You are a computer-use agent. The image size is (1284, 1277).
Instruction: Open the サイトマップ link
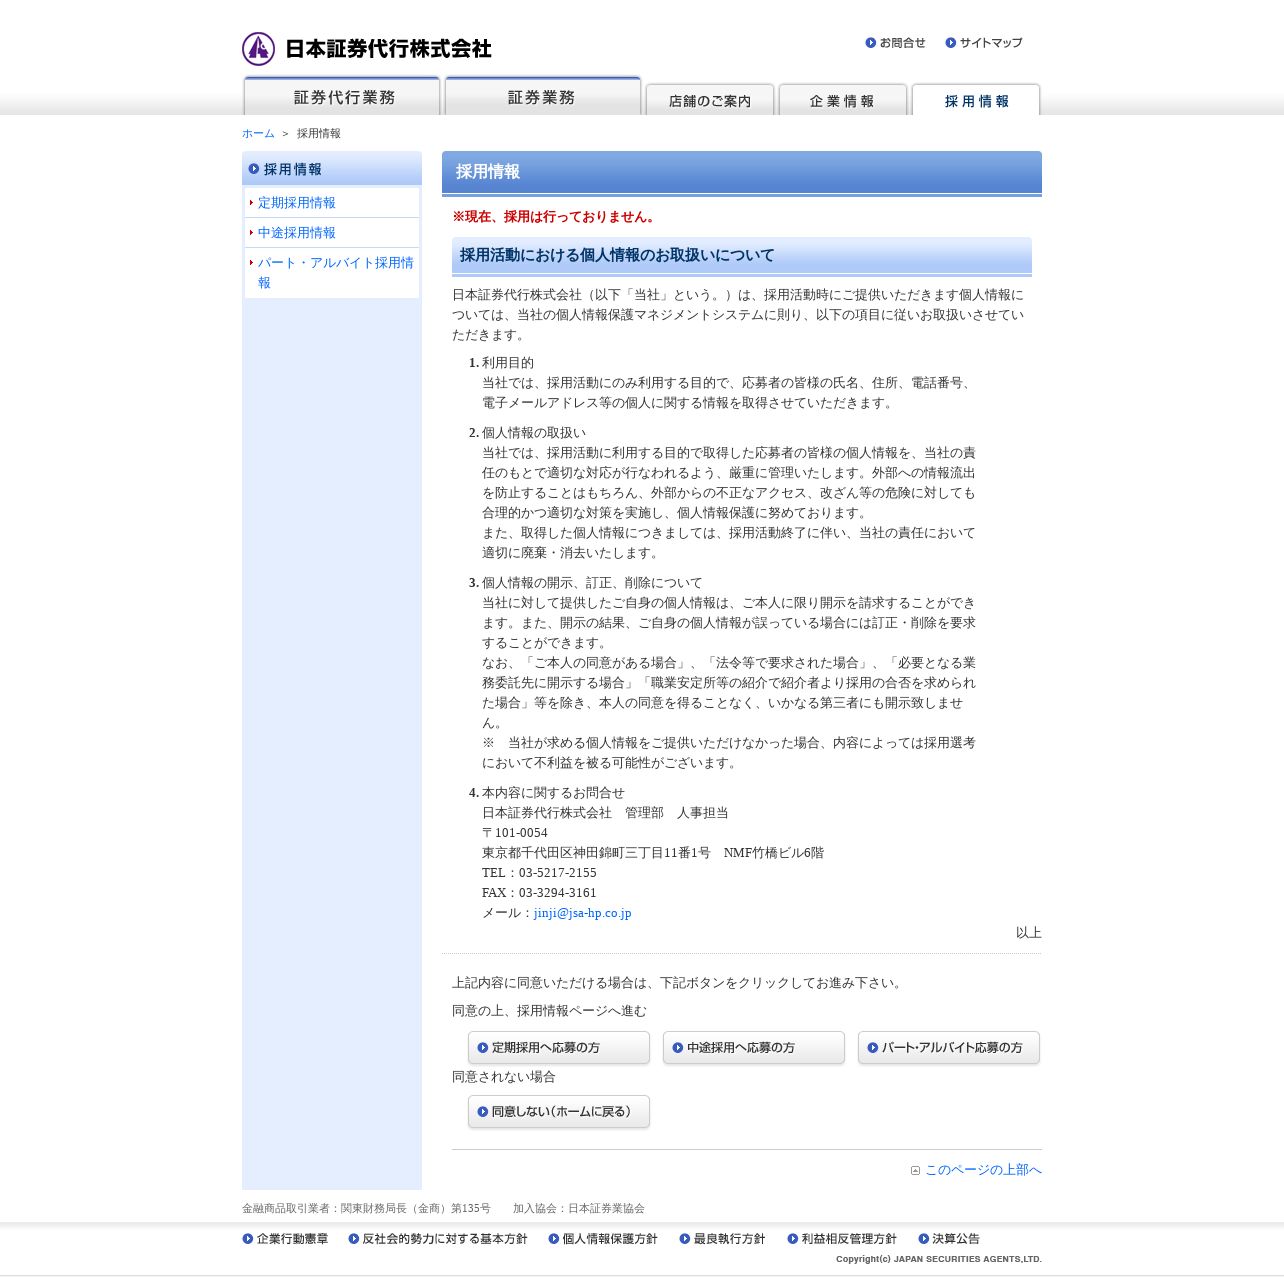(984, 43)
